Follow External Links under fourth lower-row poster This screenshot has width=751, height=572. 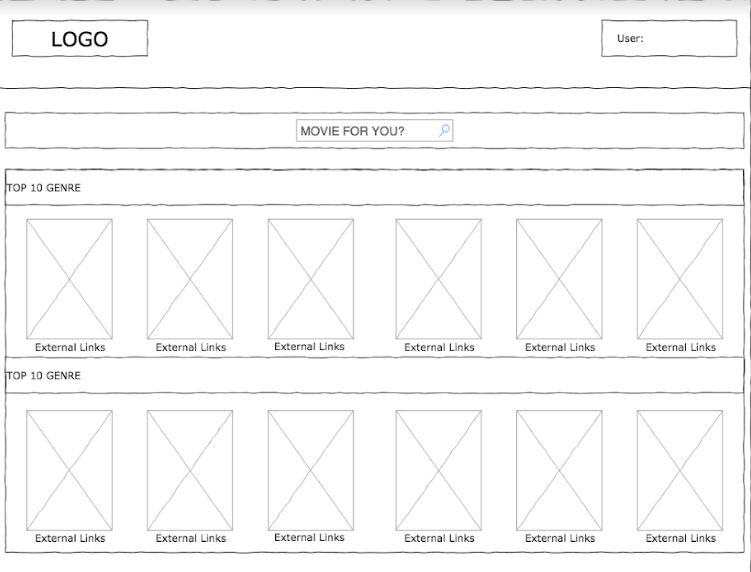pos(439,538)
